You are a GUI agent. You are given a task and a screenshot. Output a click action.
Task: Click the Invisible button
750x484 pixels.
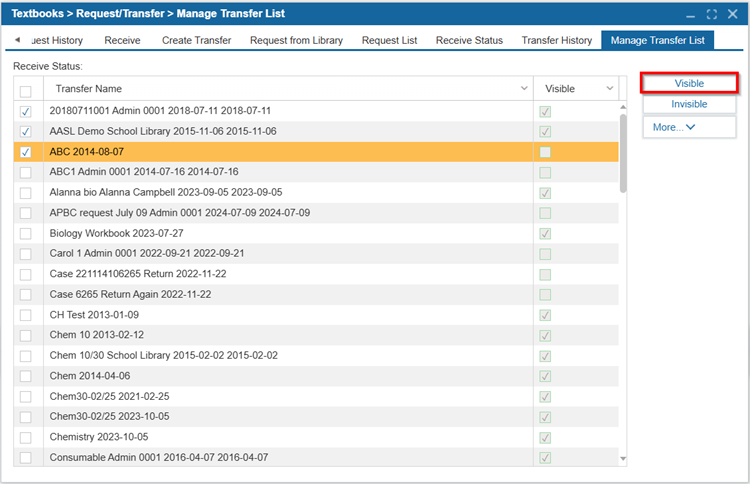click(689, 104)
